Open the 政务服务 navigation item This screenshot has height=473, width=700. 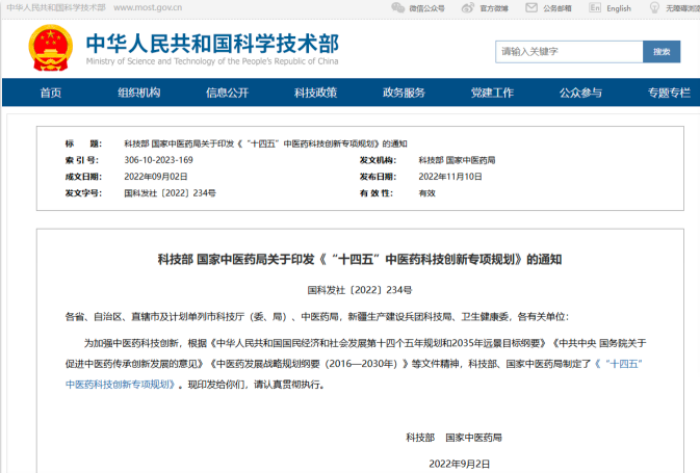tap(404, 93)
